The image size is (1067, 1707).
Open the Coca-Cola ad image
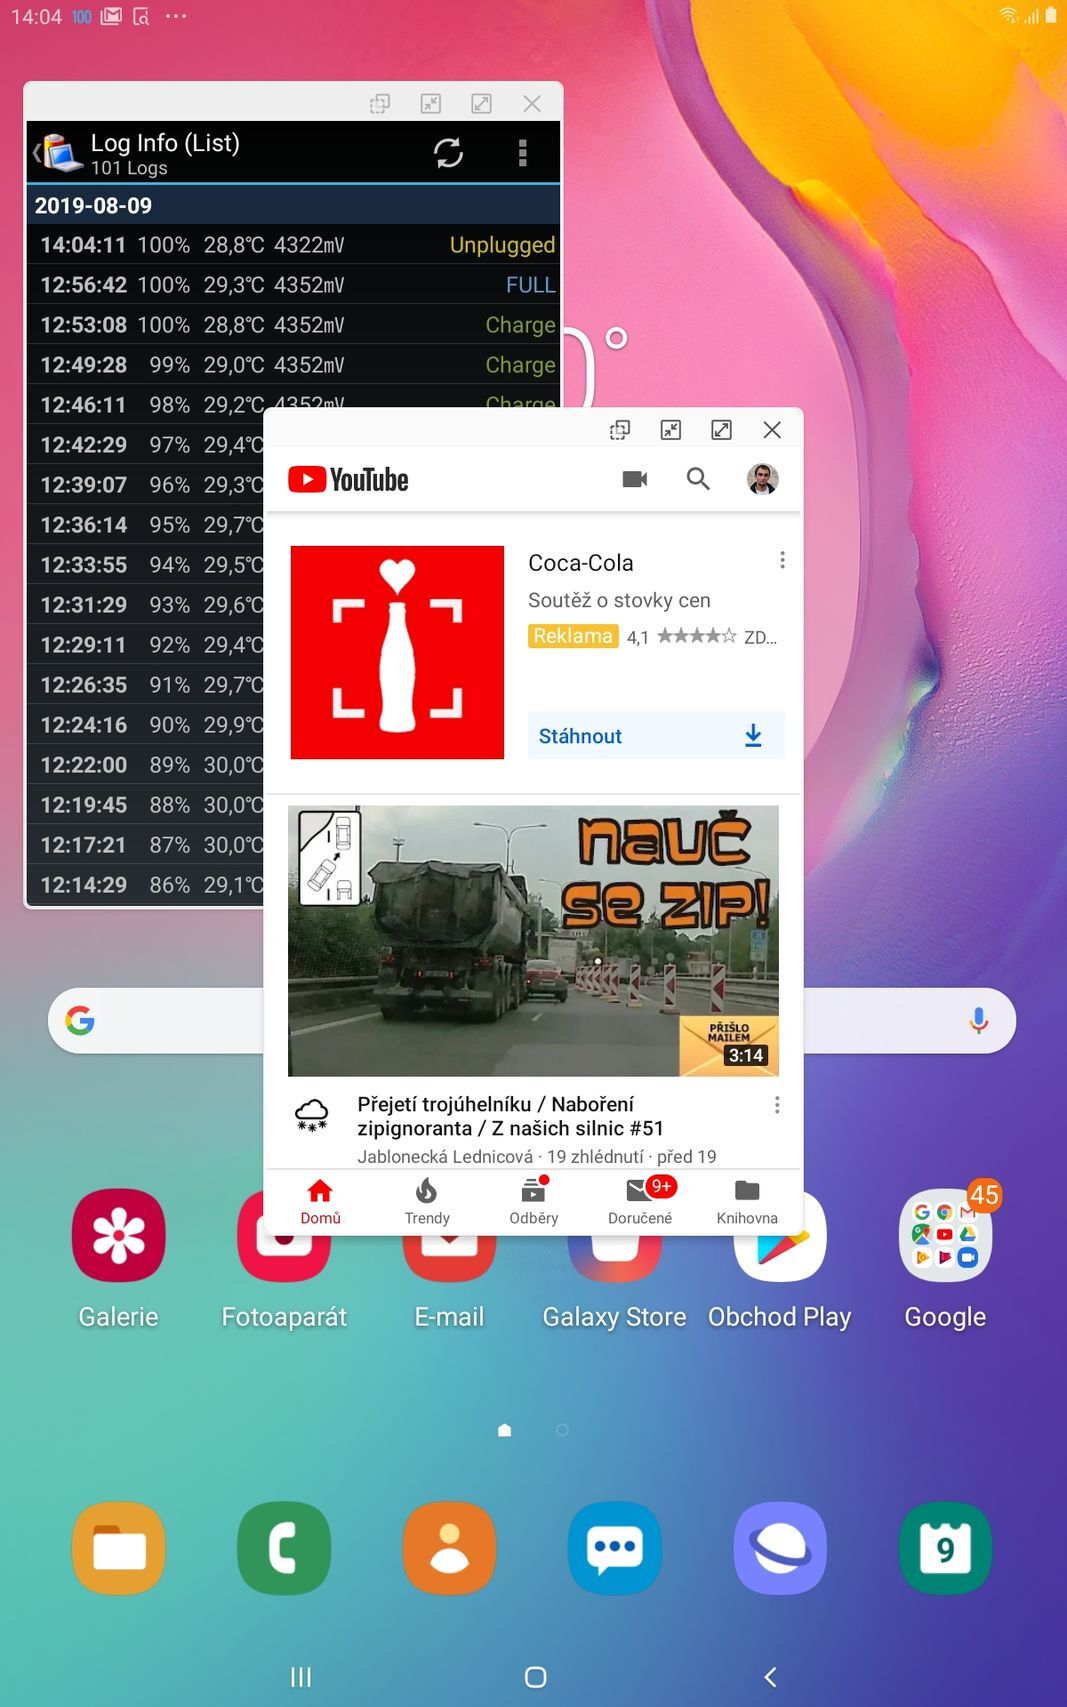(x=397, y=652)
